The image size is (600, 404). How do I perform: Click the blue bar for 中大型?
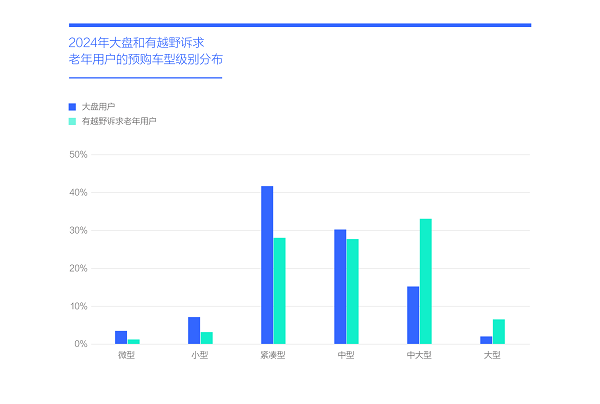pos(413,315)
